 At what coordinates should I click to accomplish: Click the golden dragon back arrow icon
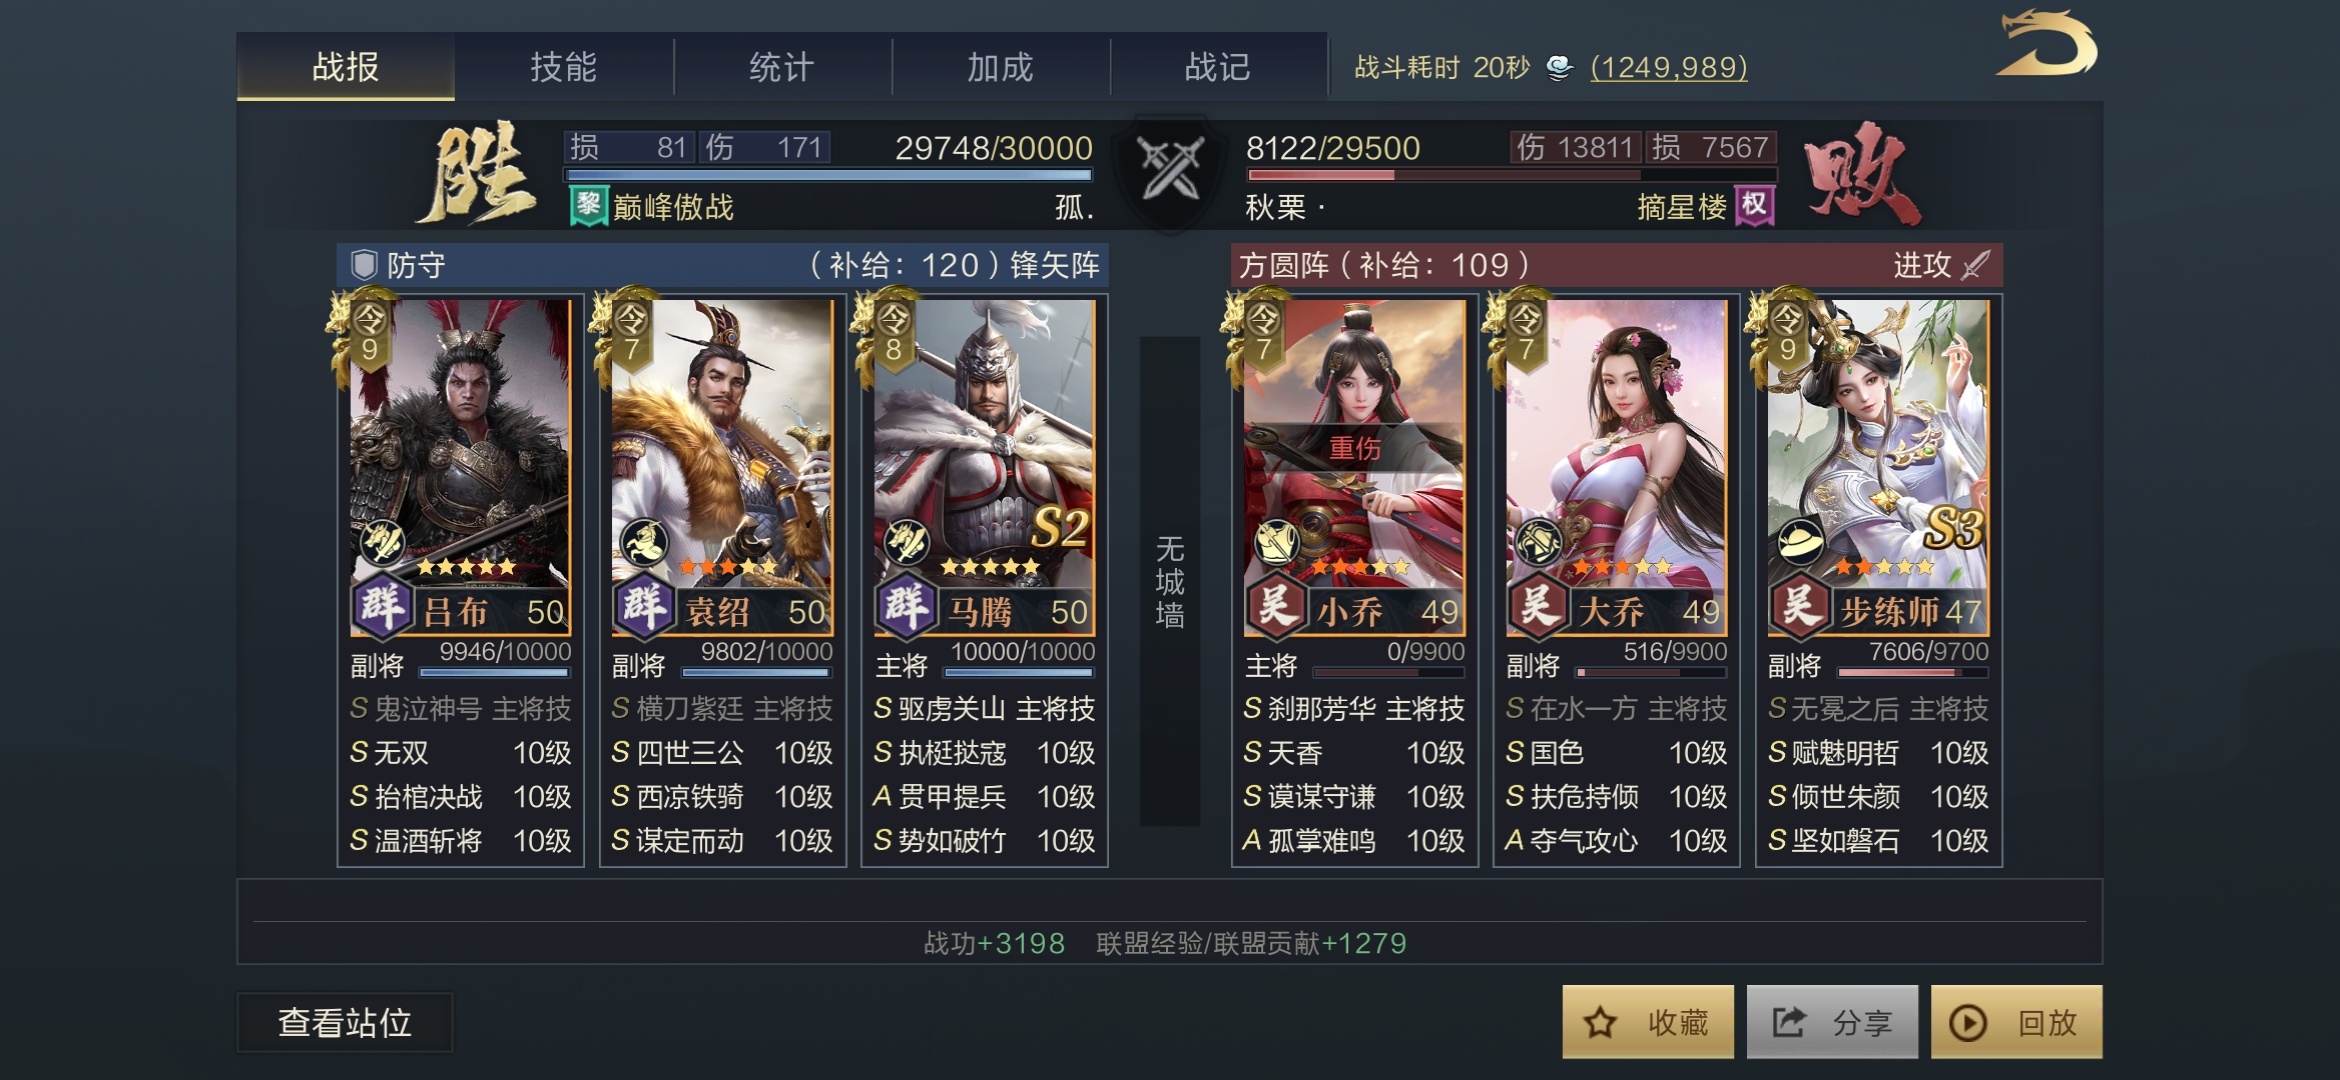point(2046,44)
